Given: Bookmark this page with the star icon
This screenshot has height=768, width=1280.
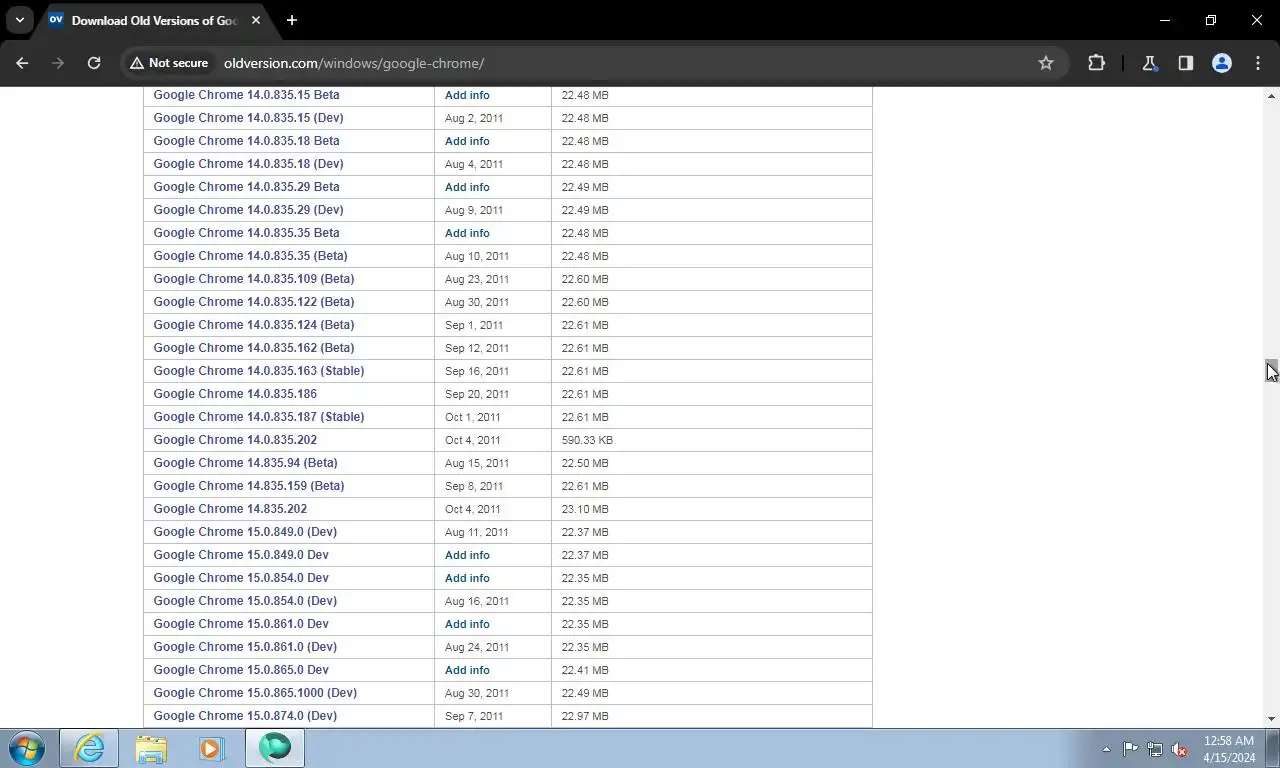Looking at the screenshot, I should (x=1046, y=63).
